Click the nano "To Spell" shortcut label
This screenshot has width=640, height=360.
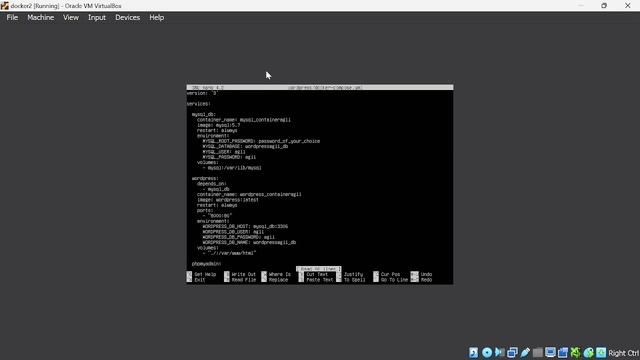pyautogui.click(x=355, y=280)
